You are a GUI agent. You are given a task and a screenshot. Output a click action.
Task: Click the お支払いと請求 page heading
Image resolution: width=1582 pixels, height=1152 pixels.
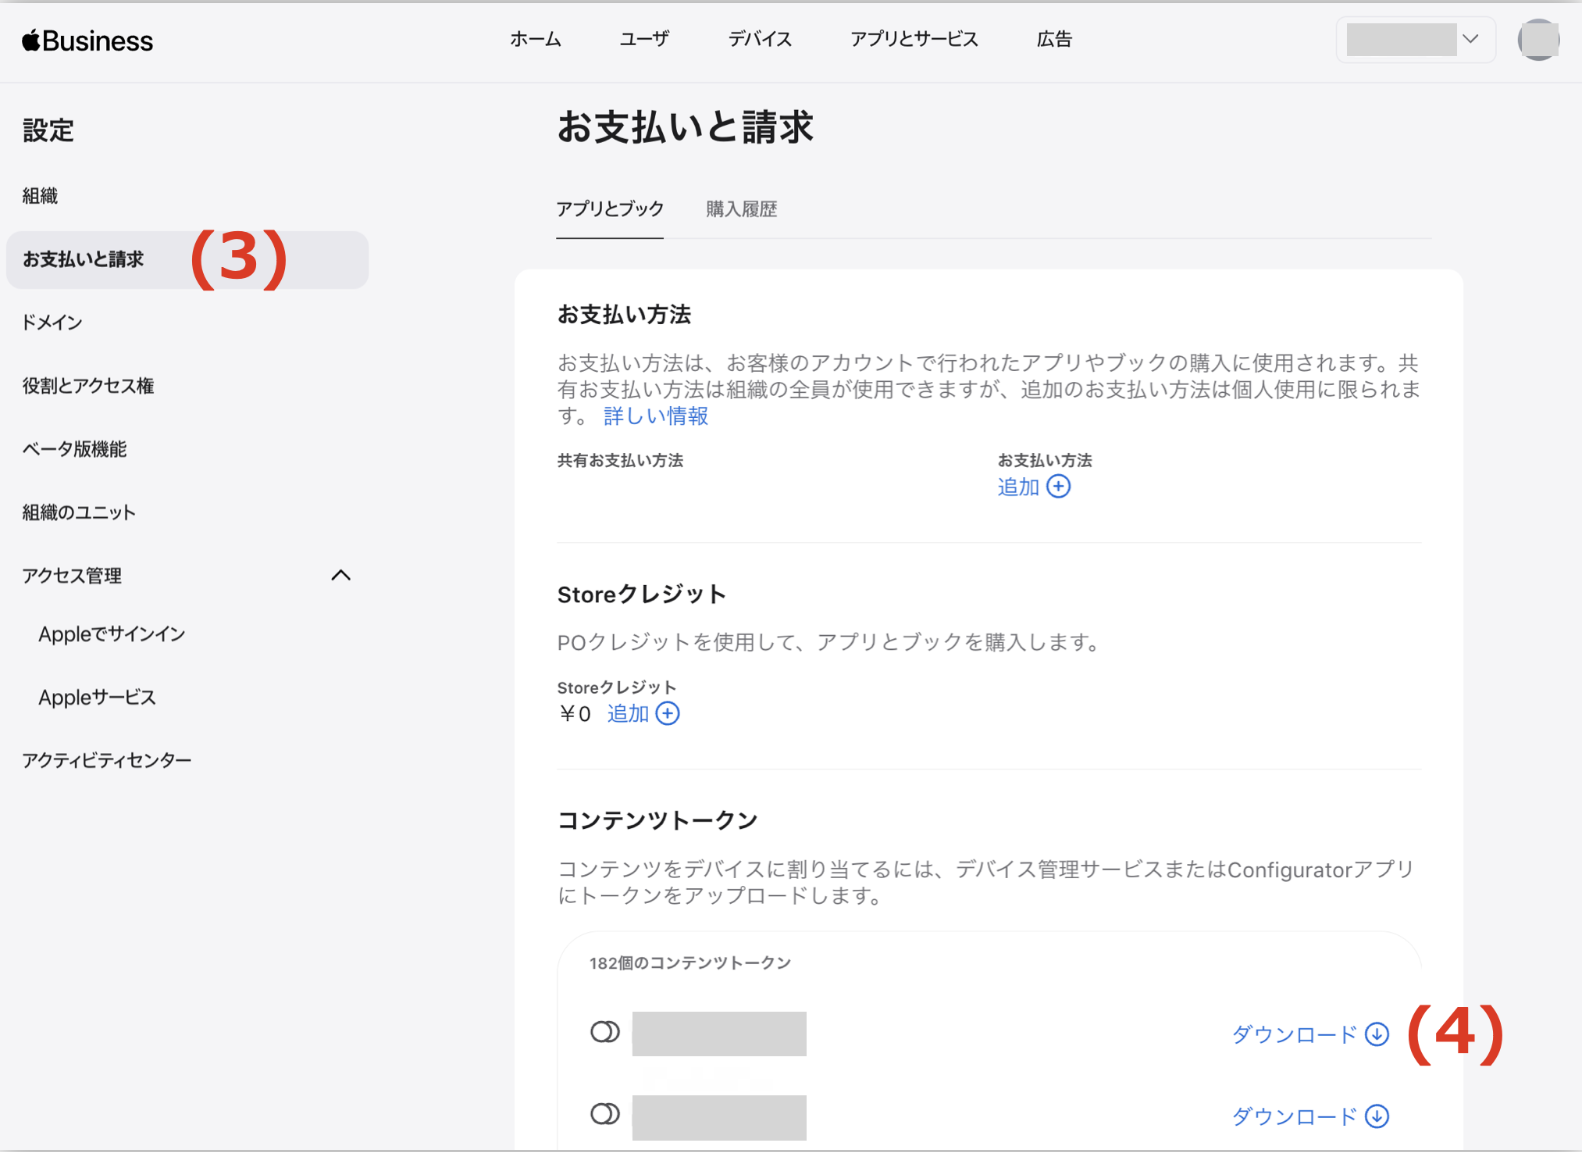click(685, 127)
